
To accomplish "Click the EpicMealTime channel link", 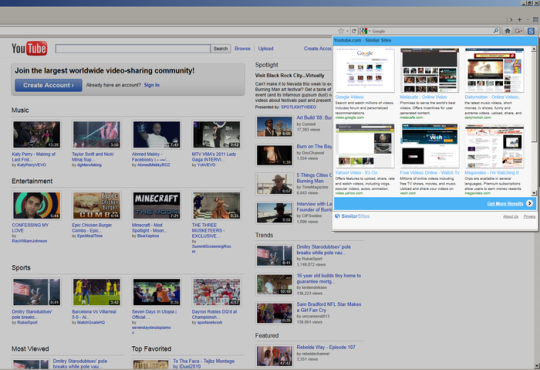I will point(89,236).
